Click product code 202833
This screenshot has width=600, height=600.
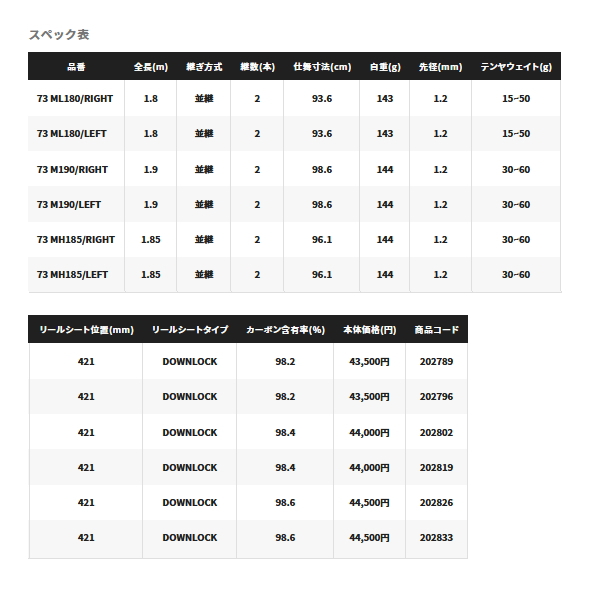(x=436, y=538)
